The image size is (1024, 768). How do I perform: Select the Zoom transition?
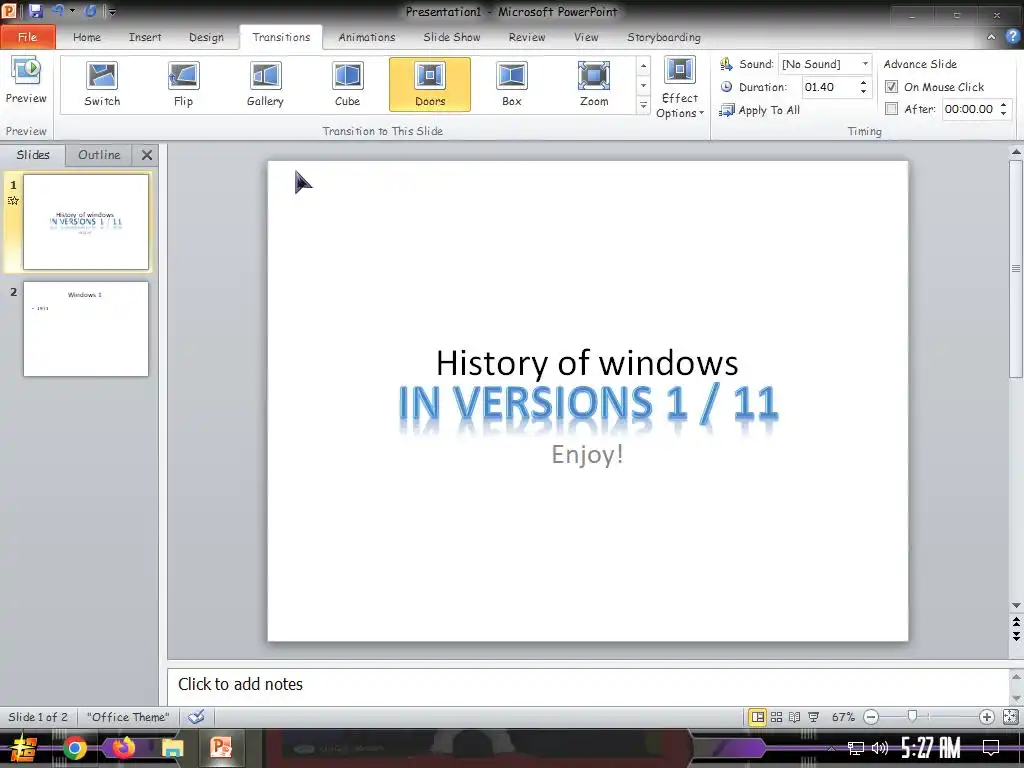(594, 84)
